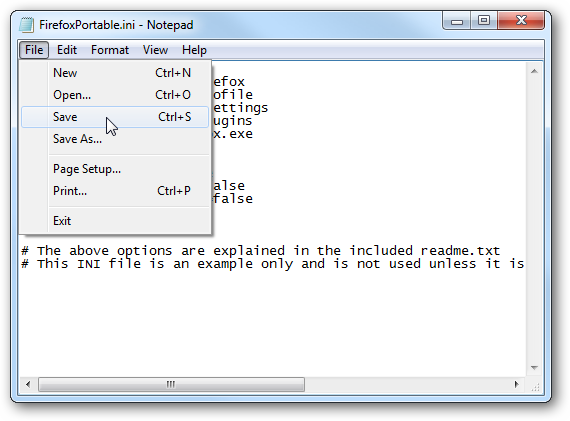Open the Format menu
The height and width of the screenshot is (421, 570).
110,50
